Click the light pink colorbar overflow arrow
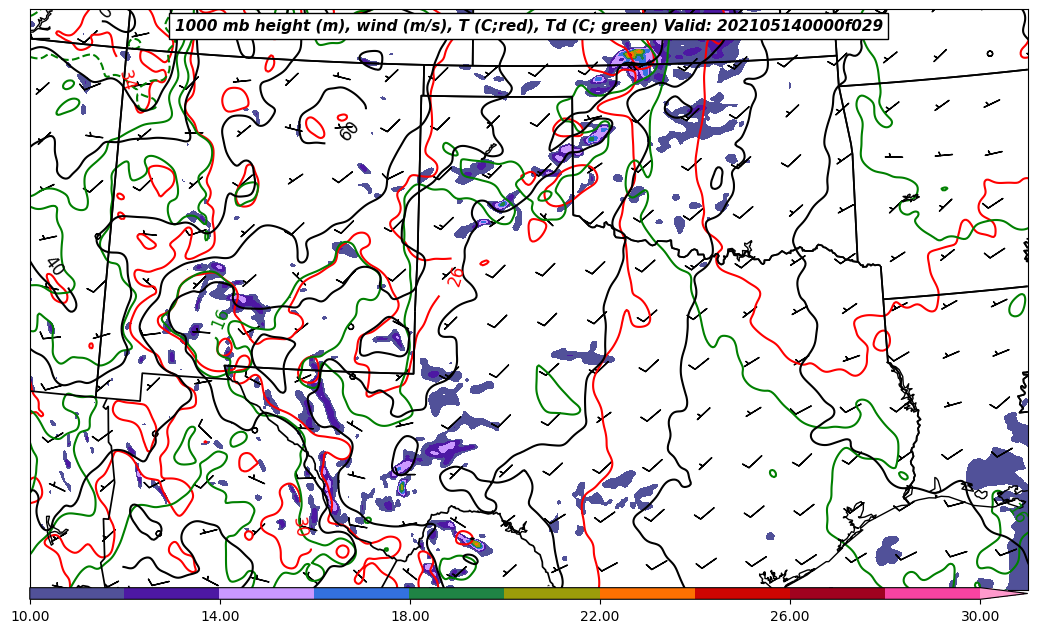The image size is (1037, 633). 1002,593
